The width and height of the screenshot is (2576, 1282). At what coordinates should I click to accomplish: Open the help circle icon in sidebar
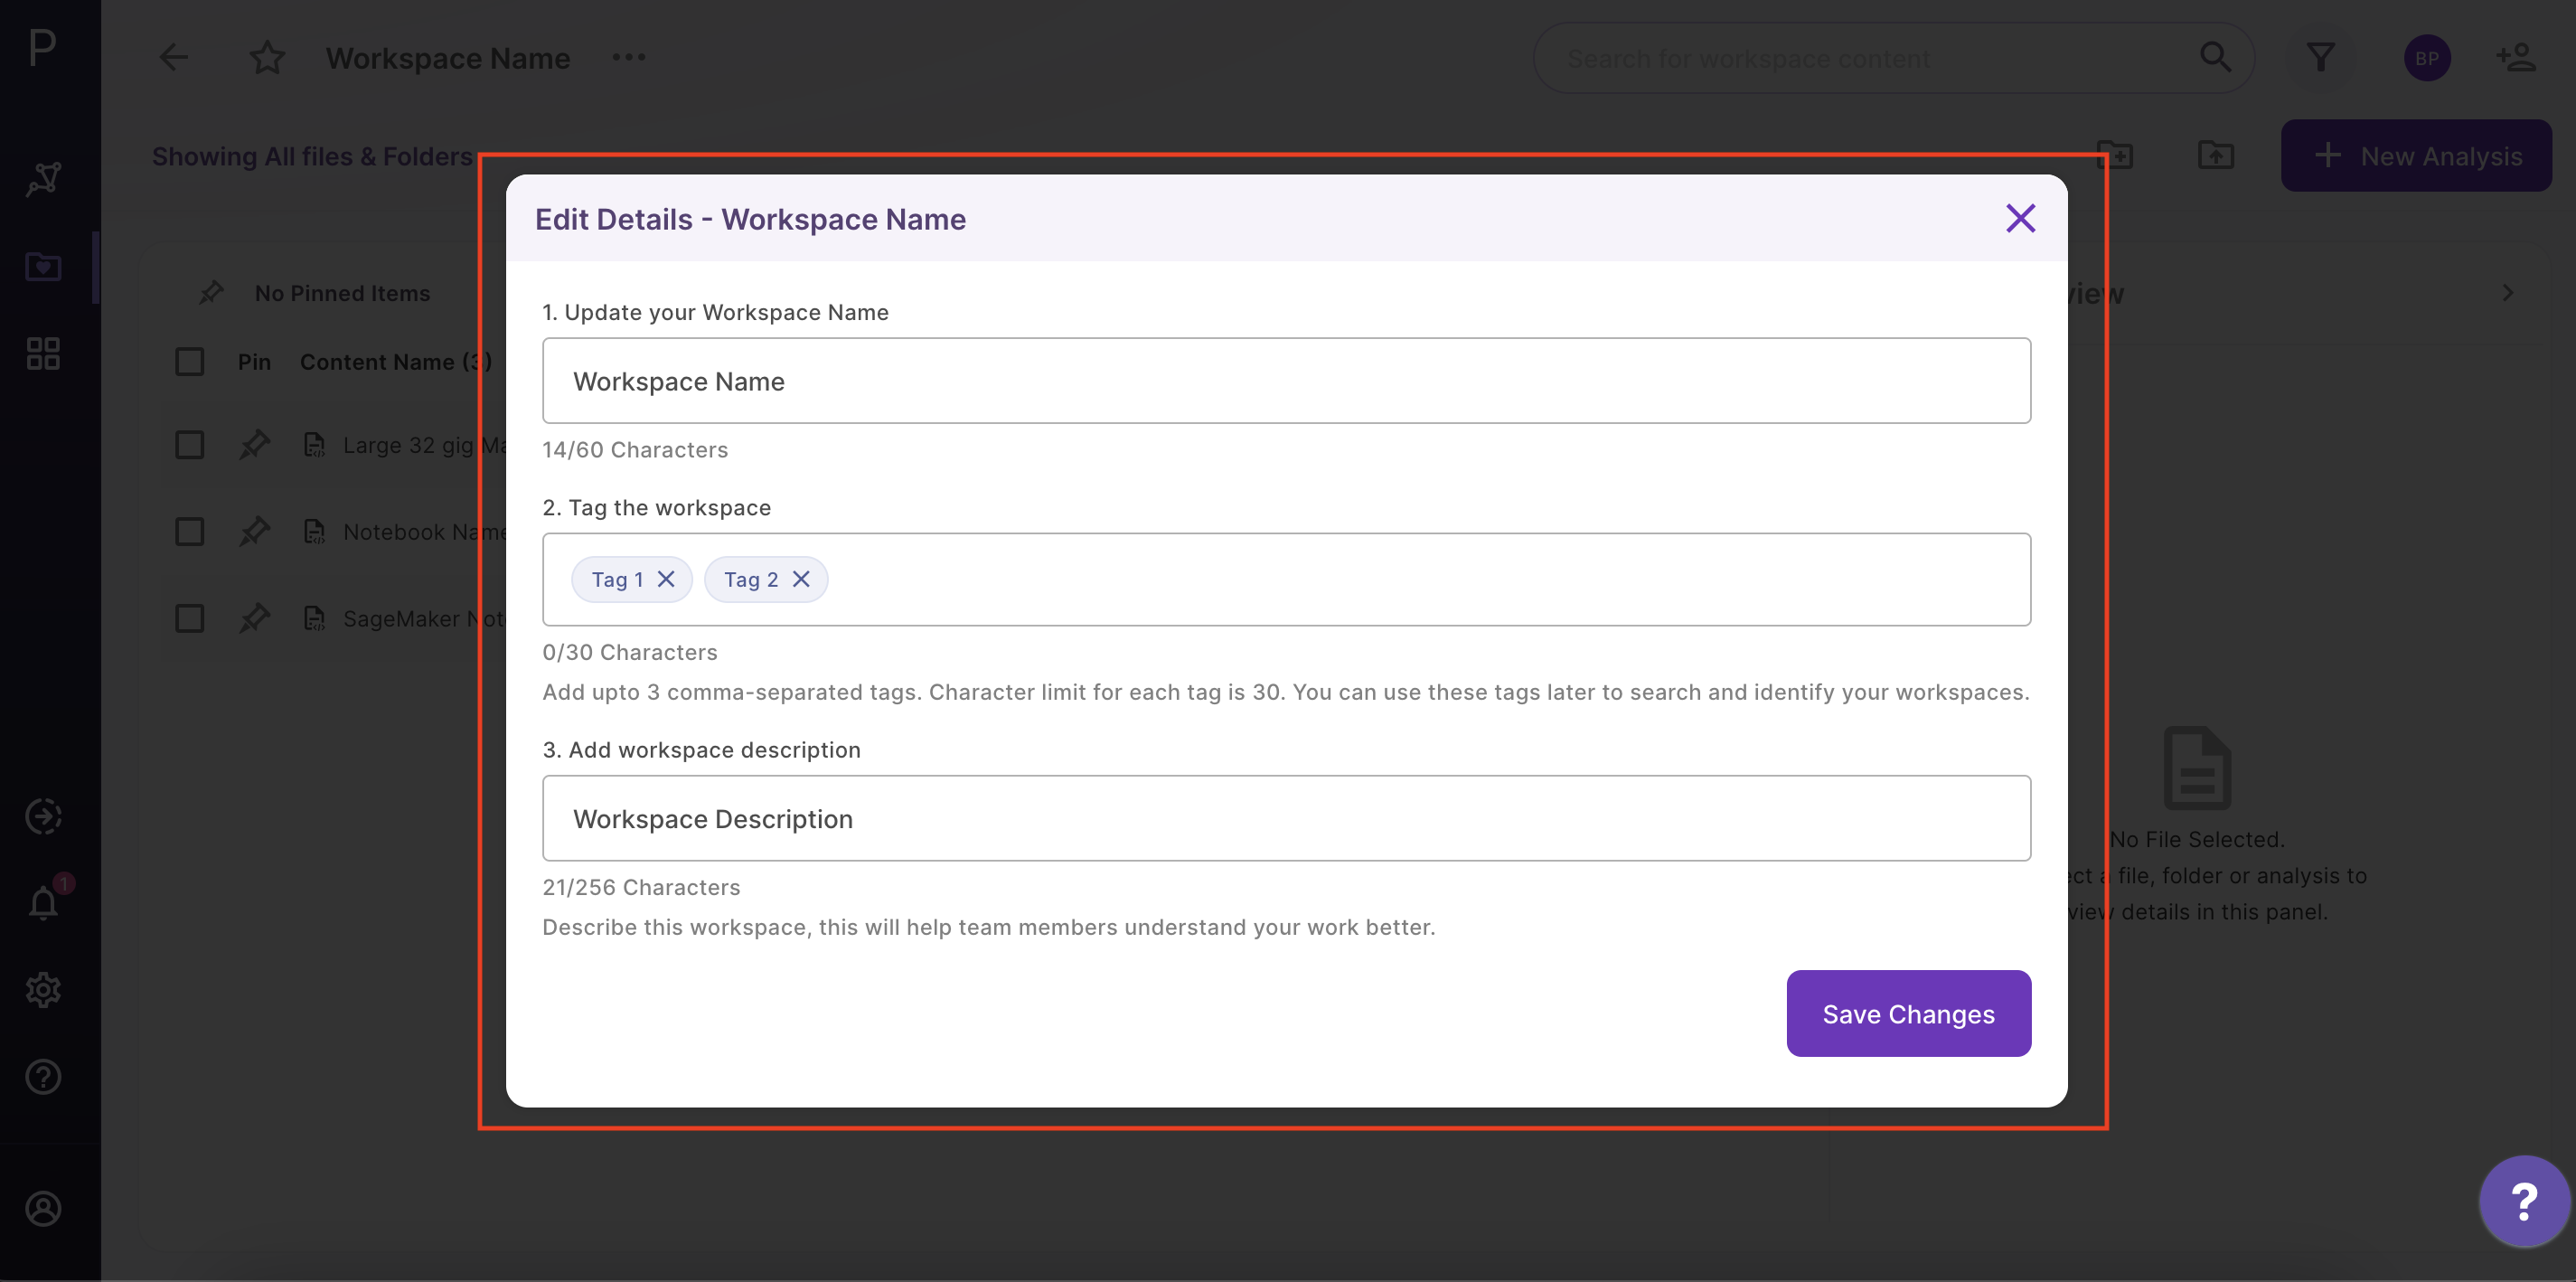(43, 1077)
